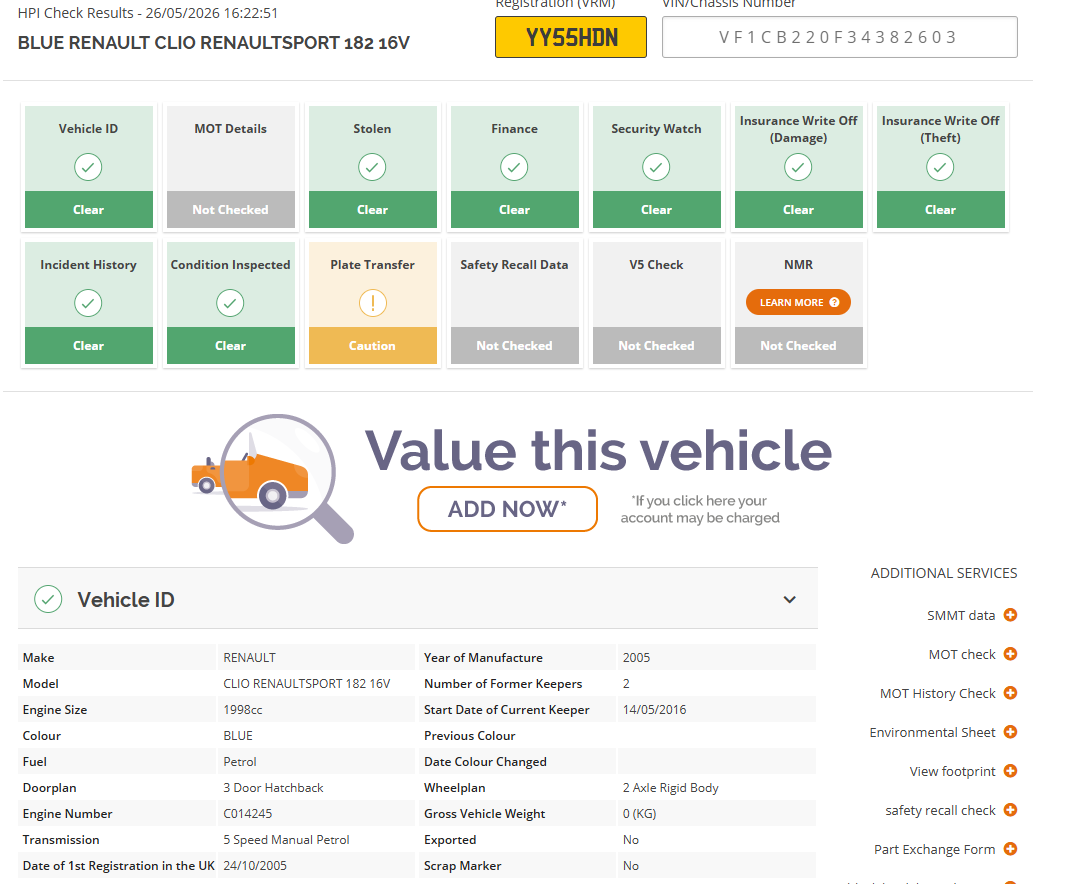Click the Incident History checkmark icon
The width and height of the screenshot is (1081, 884).
[x=88, y=303]
